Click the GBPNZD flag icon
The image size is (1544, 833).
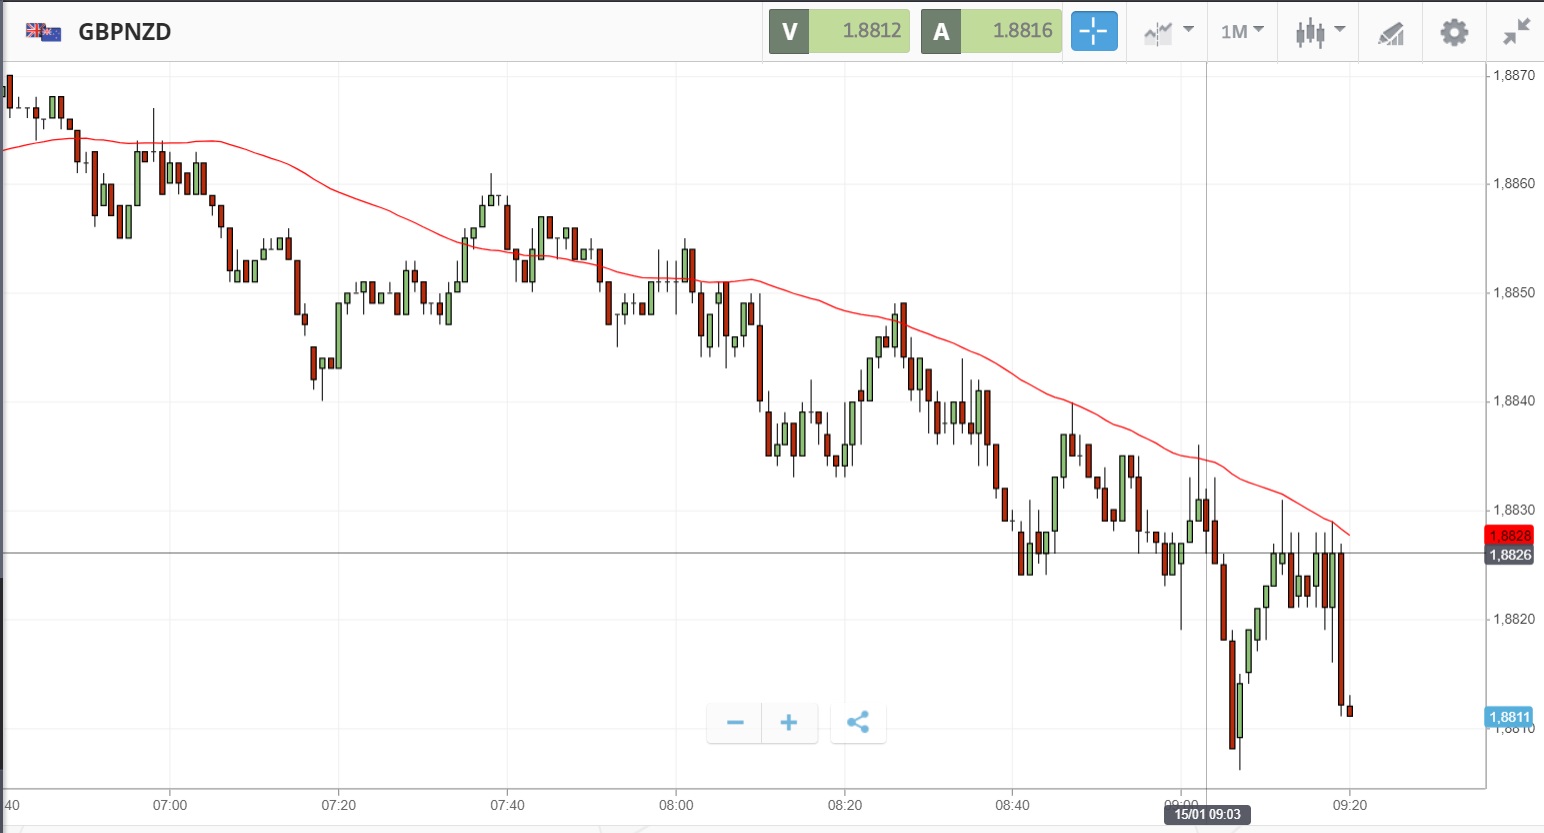[x=43, y=32]
